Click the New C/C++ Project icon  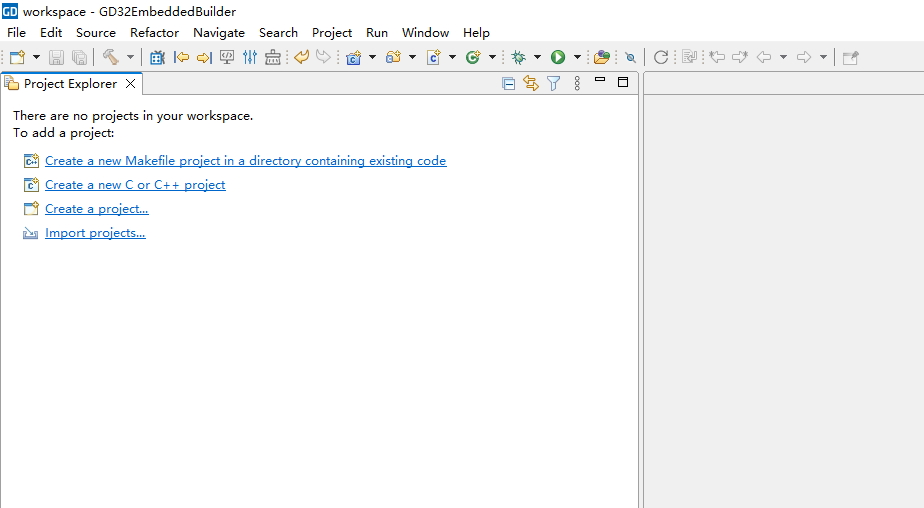(354, 57)
